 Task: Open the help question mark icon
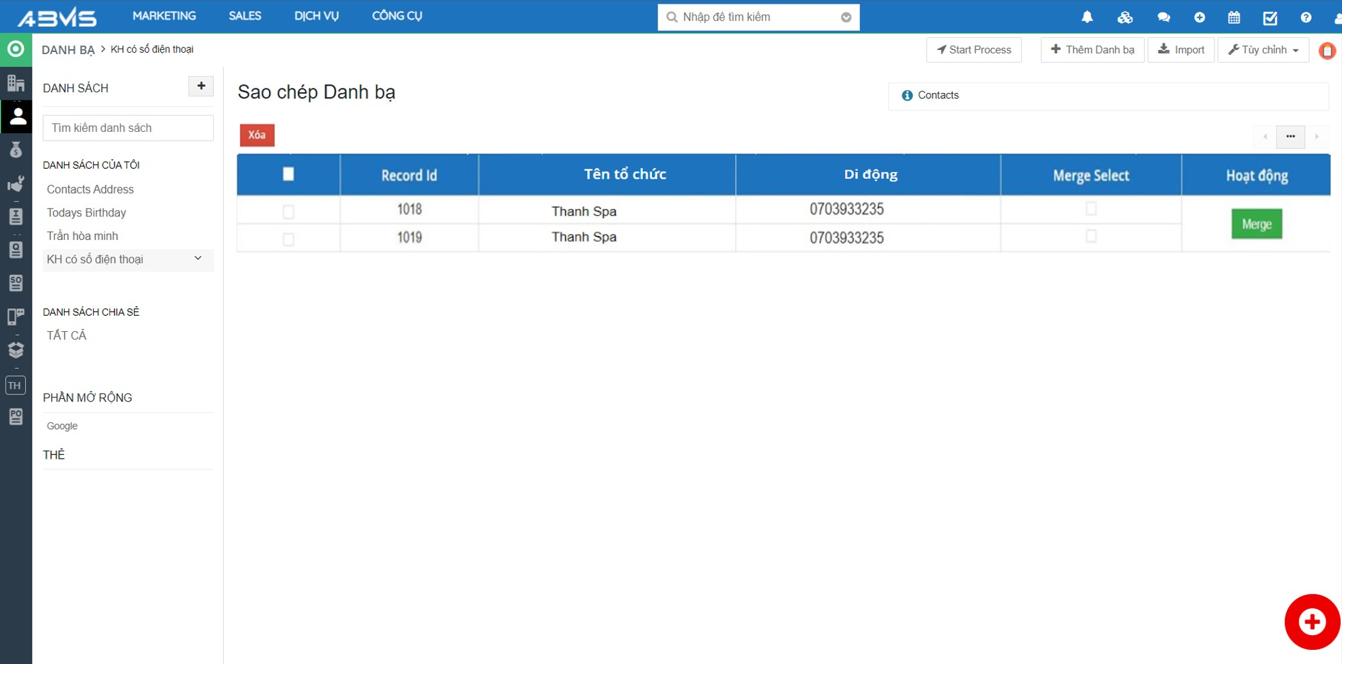[x=1306, y=17]
